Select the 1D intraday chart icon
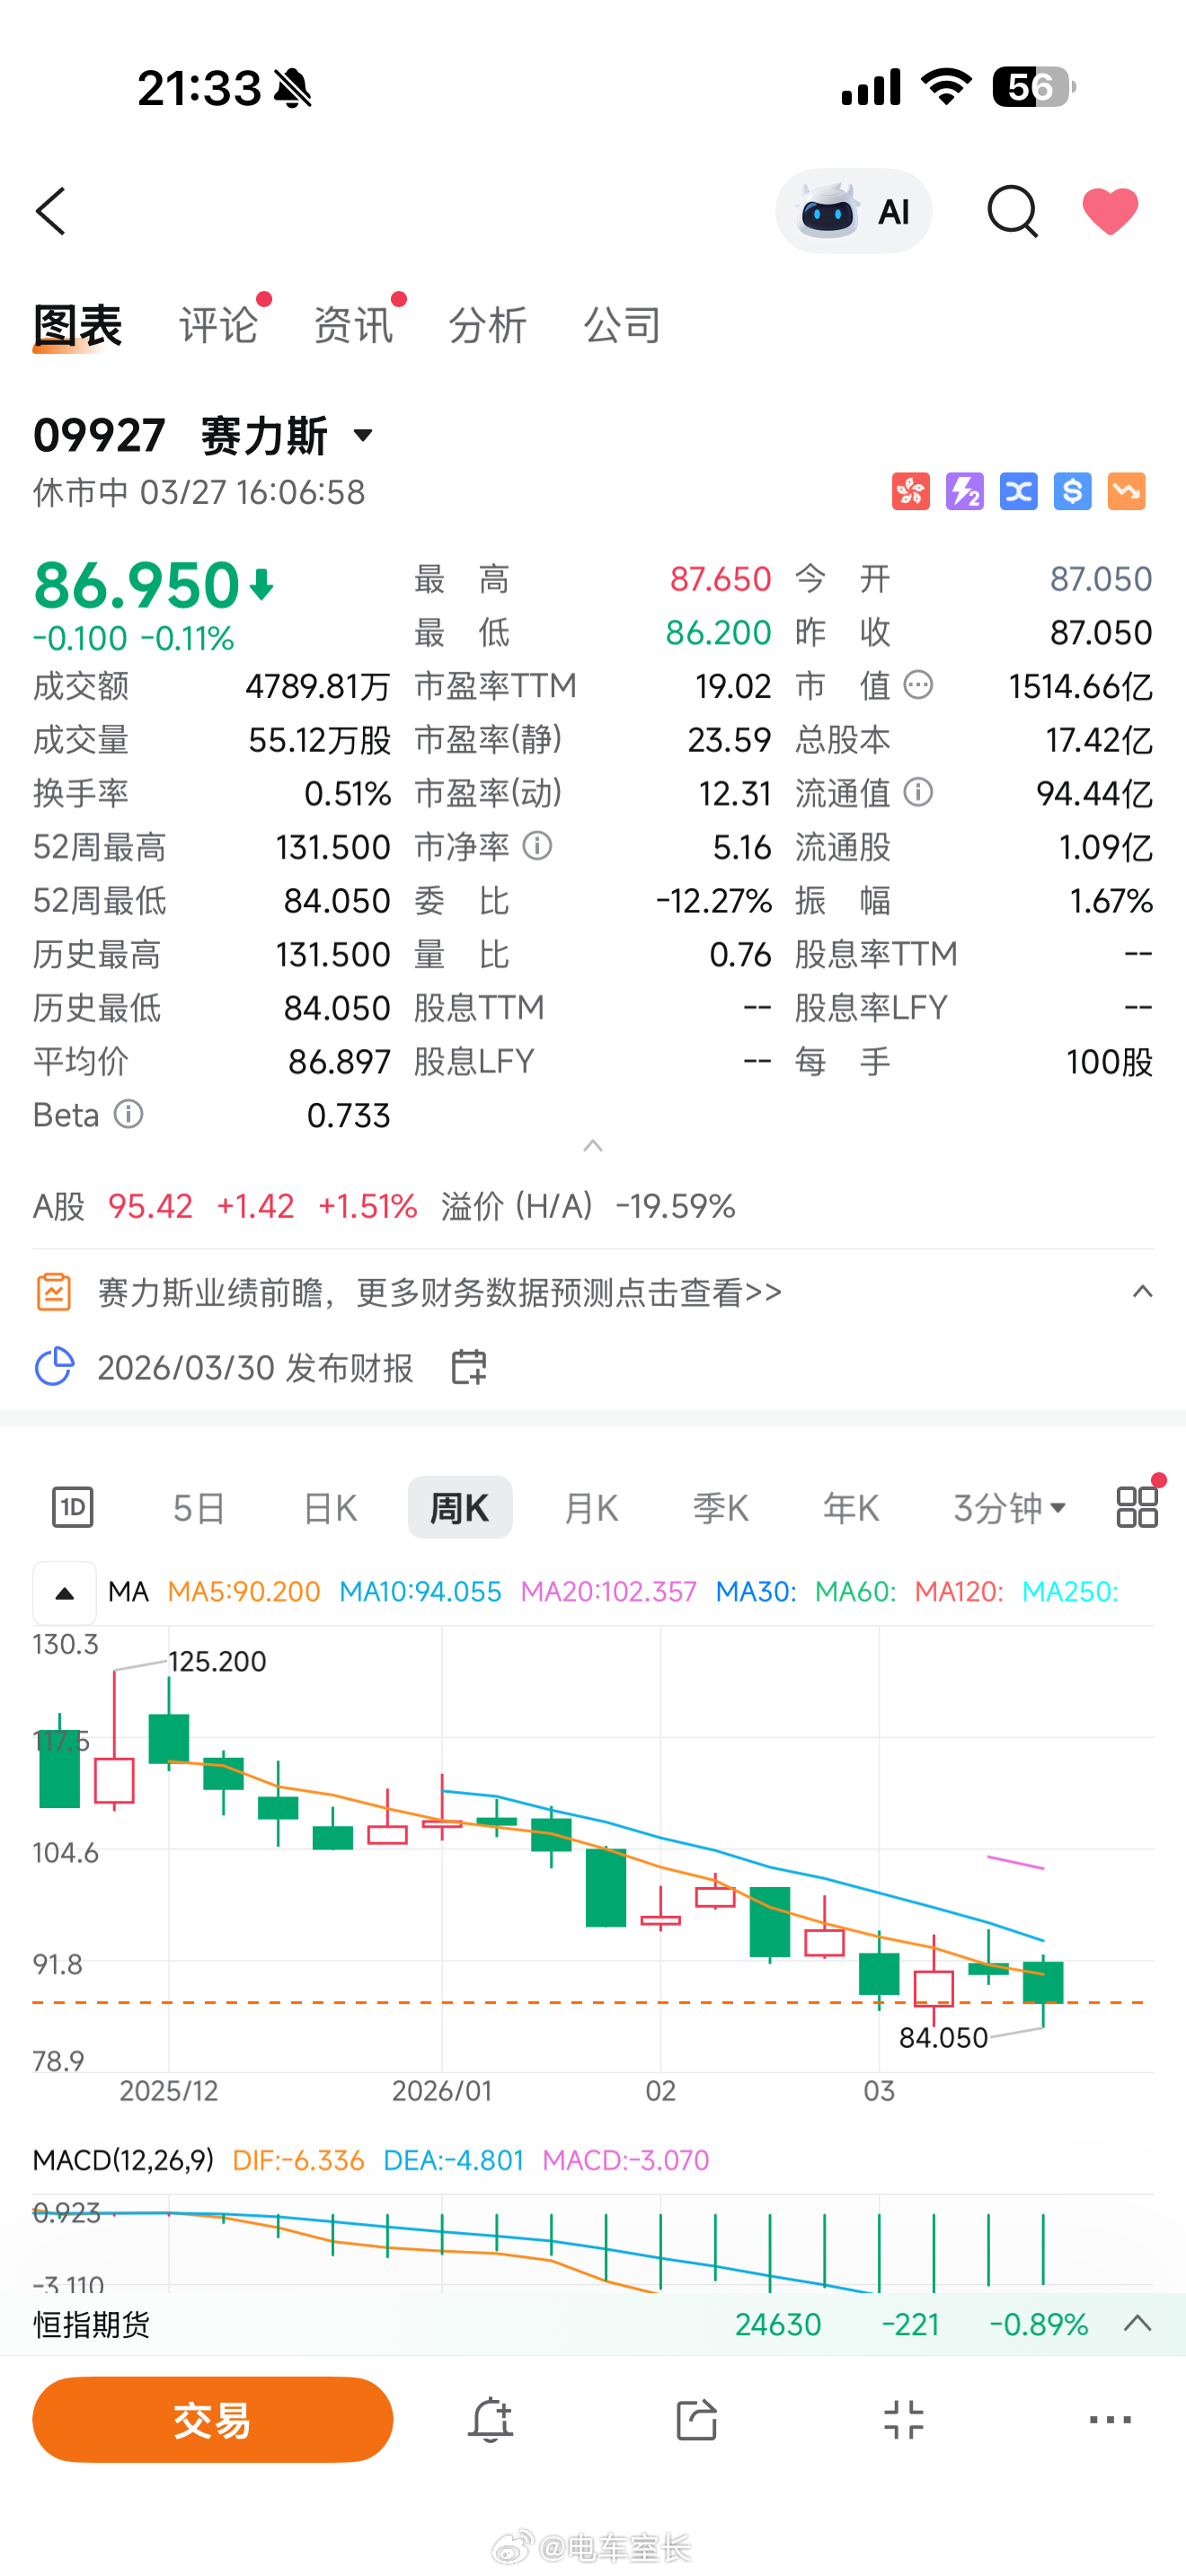1186x2576 pixels. pos(72,1507)
